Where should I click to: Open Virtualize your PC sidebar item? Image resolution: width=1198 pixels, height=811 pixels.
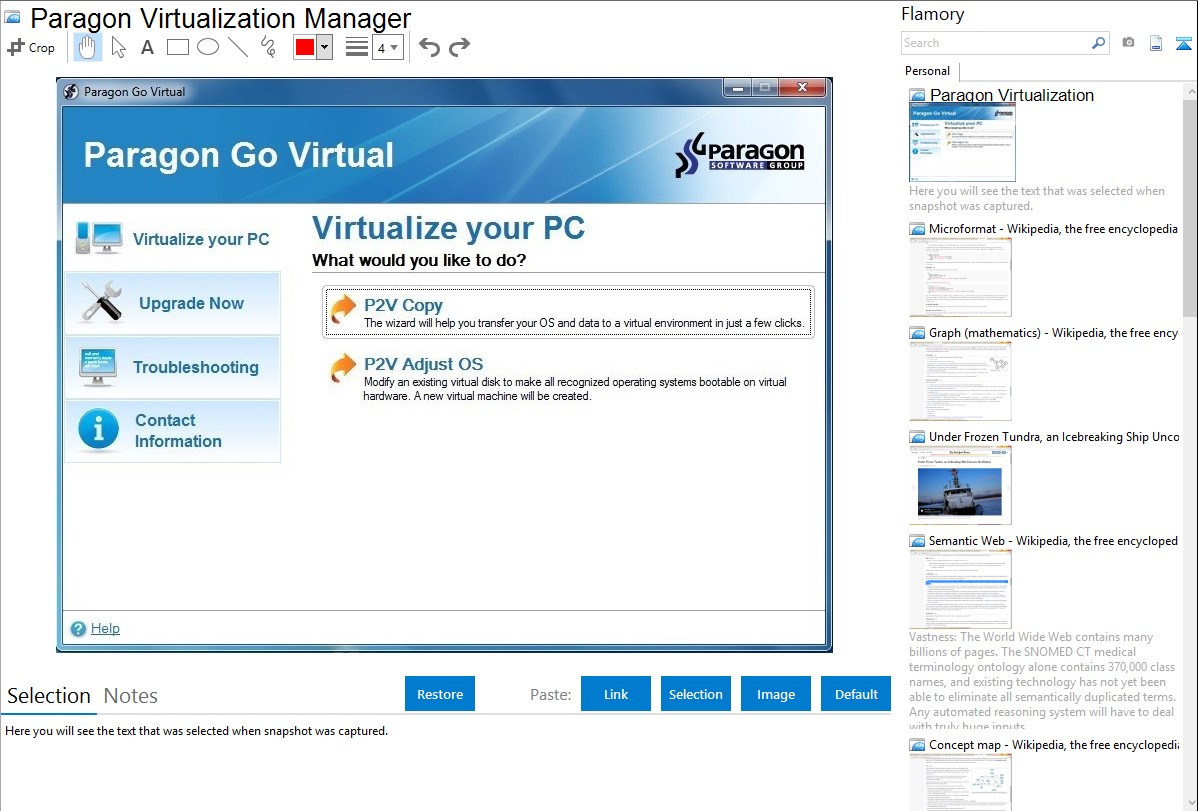pyautogui.click(x=173, y=238)
